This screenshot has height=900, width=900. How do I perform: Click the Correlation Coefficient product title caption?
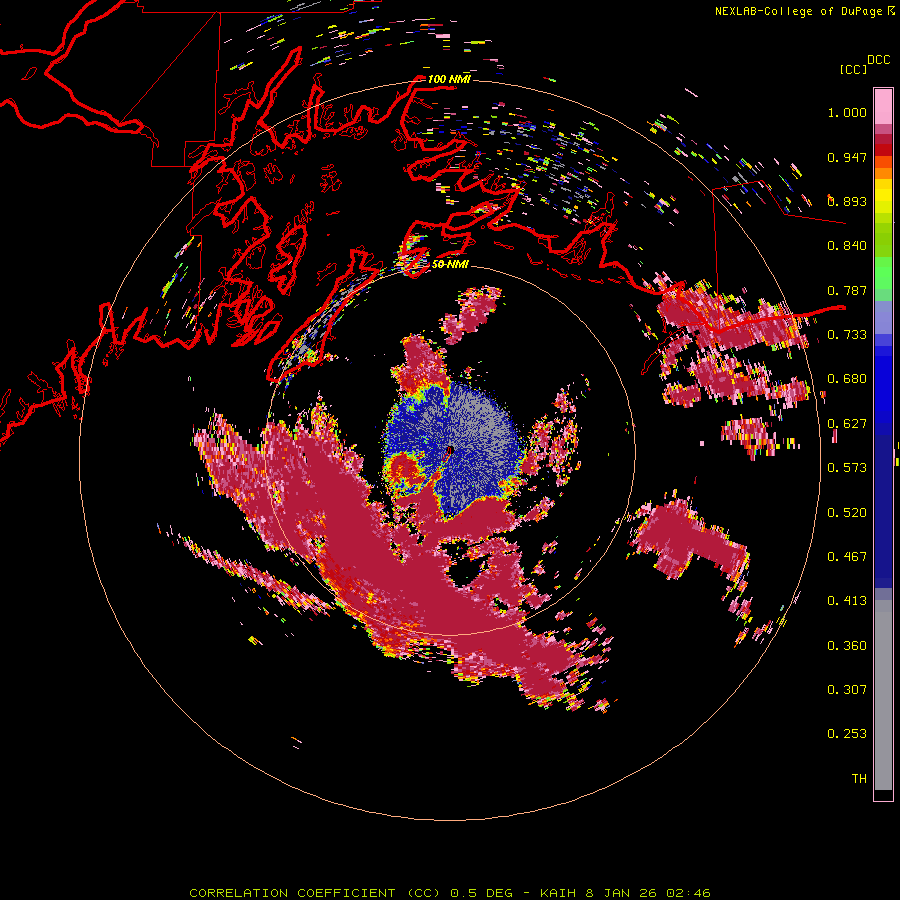[x=449, y=893]
